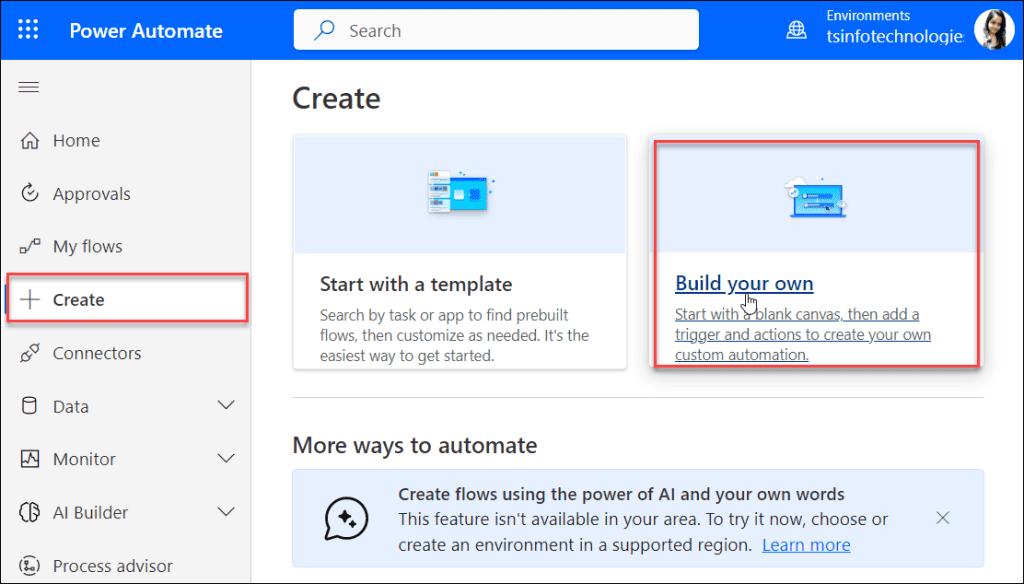Click the template card description text
Image resolution: width=1024 pixels, height=584 pixels.
pos(455,335)
